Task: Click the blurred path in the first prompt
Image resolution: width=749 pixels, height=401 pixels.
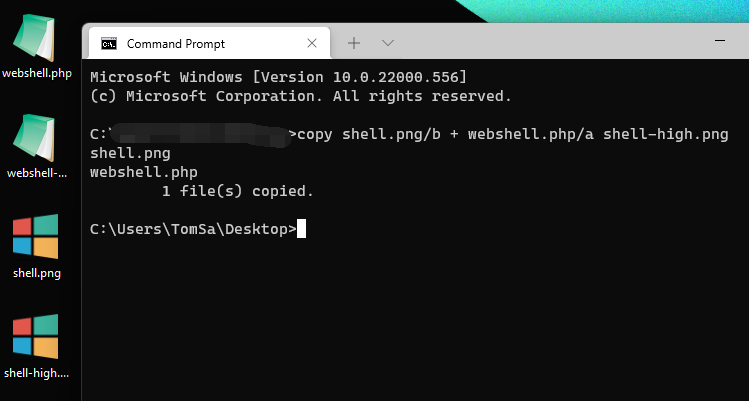Action: (201, 135)
